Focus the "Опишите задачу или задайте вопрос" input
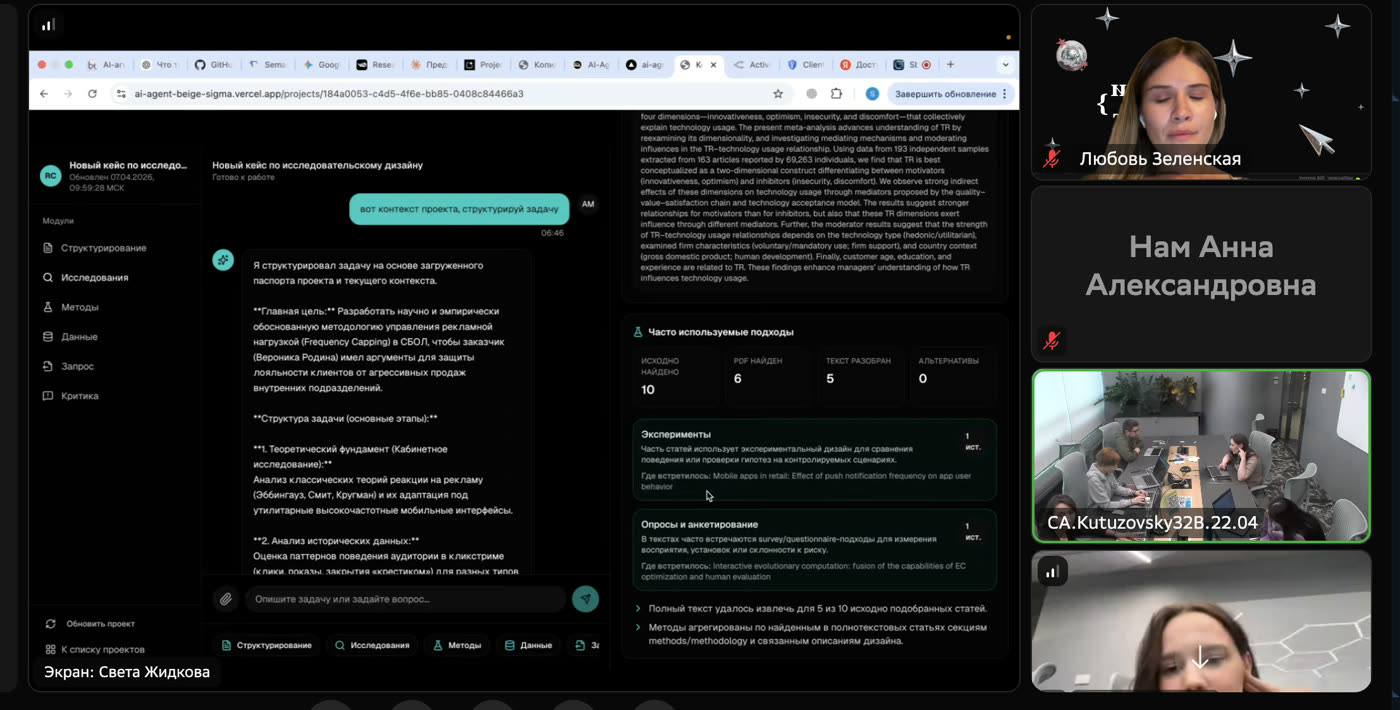1400x710 pixels. [405, 599]
